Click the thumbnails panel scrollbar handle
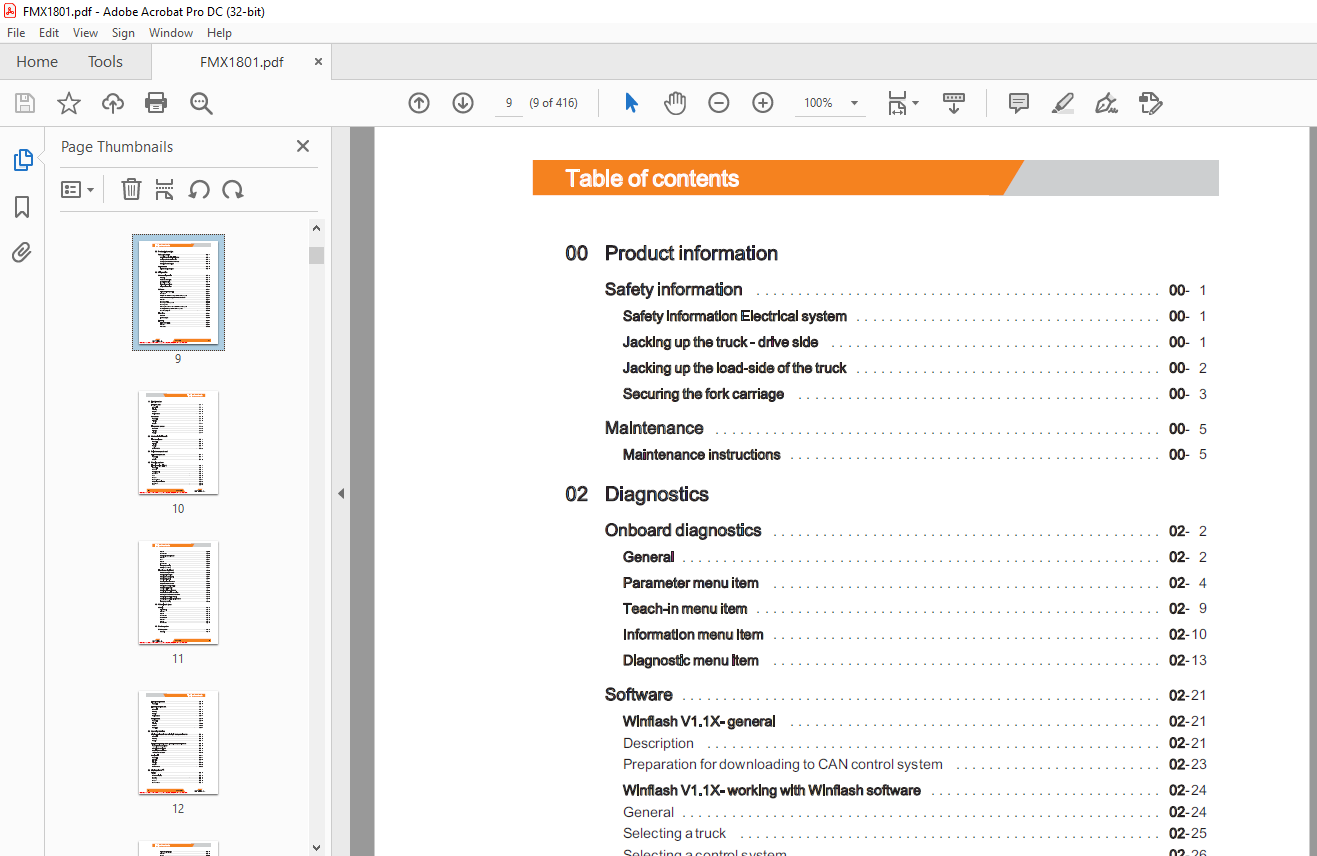 [316, 255]
